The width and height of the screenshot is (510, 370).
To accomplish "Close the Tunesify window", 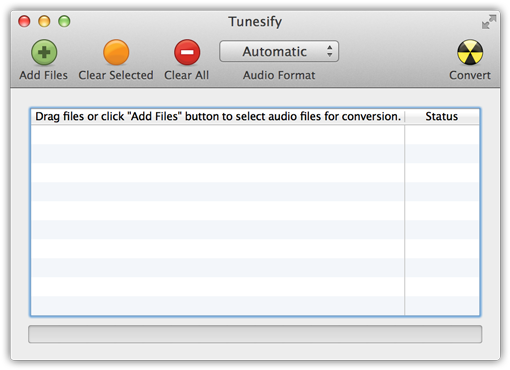I will click(x=24, y=21).
